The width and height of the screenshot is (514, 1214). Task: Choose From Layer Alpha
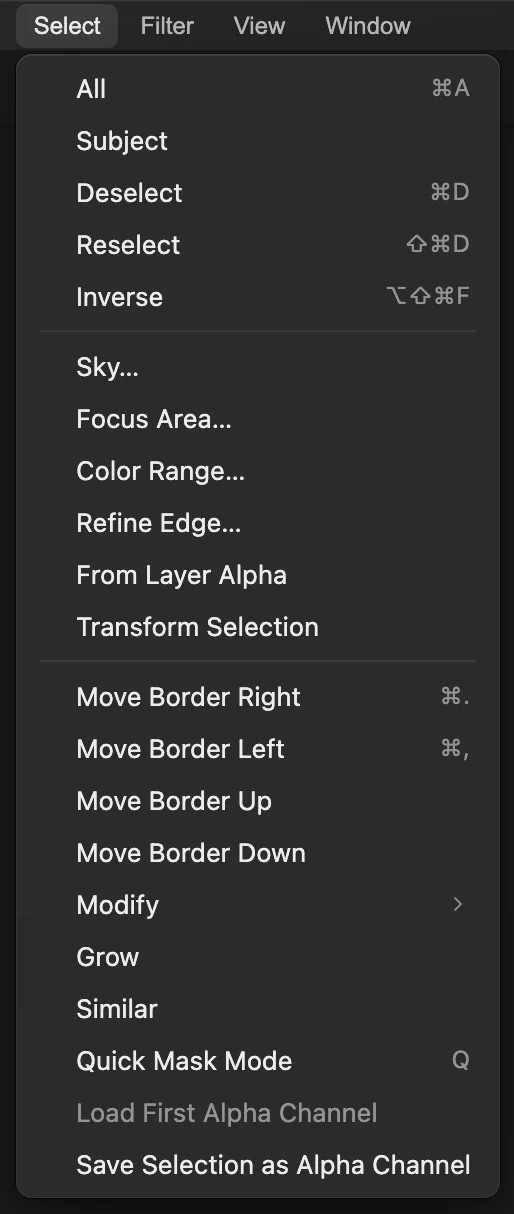coord(258,575)
